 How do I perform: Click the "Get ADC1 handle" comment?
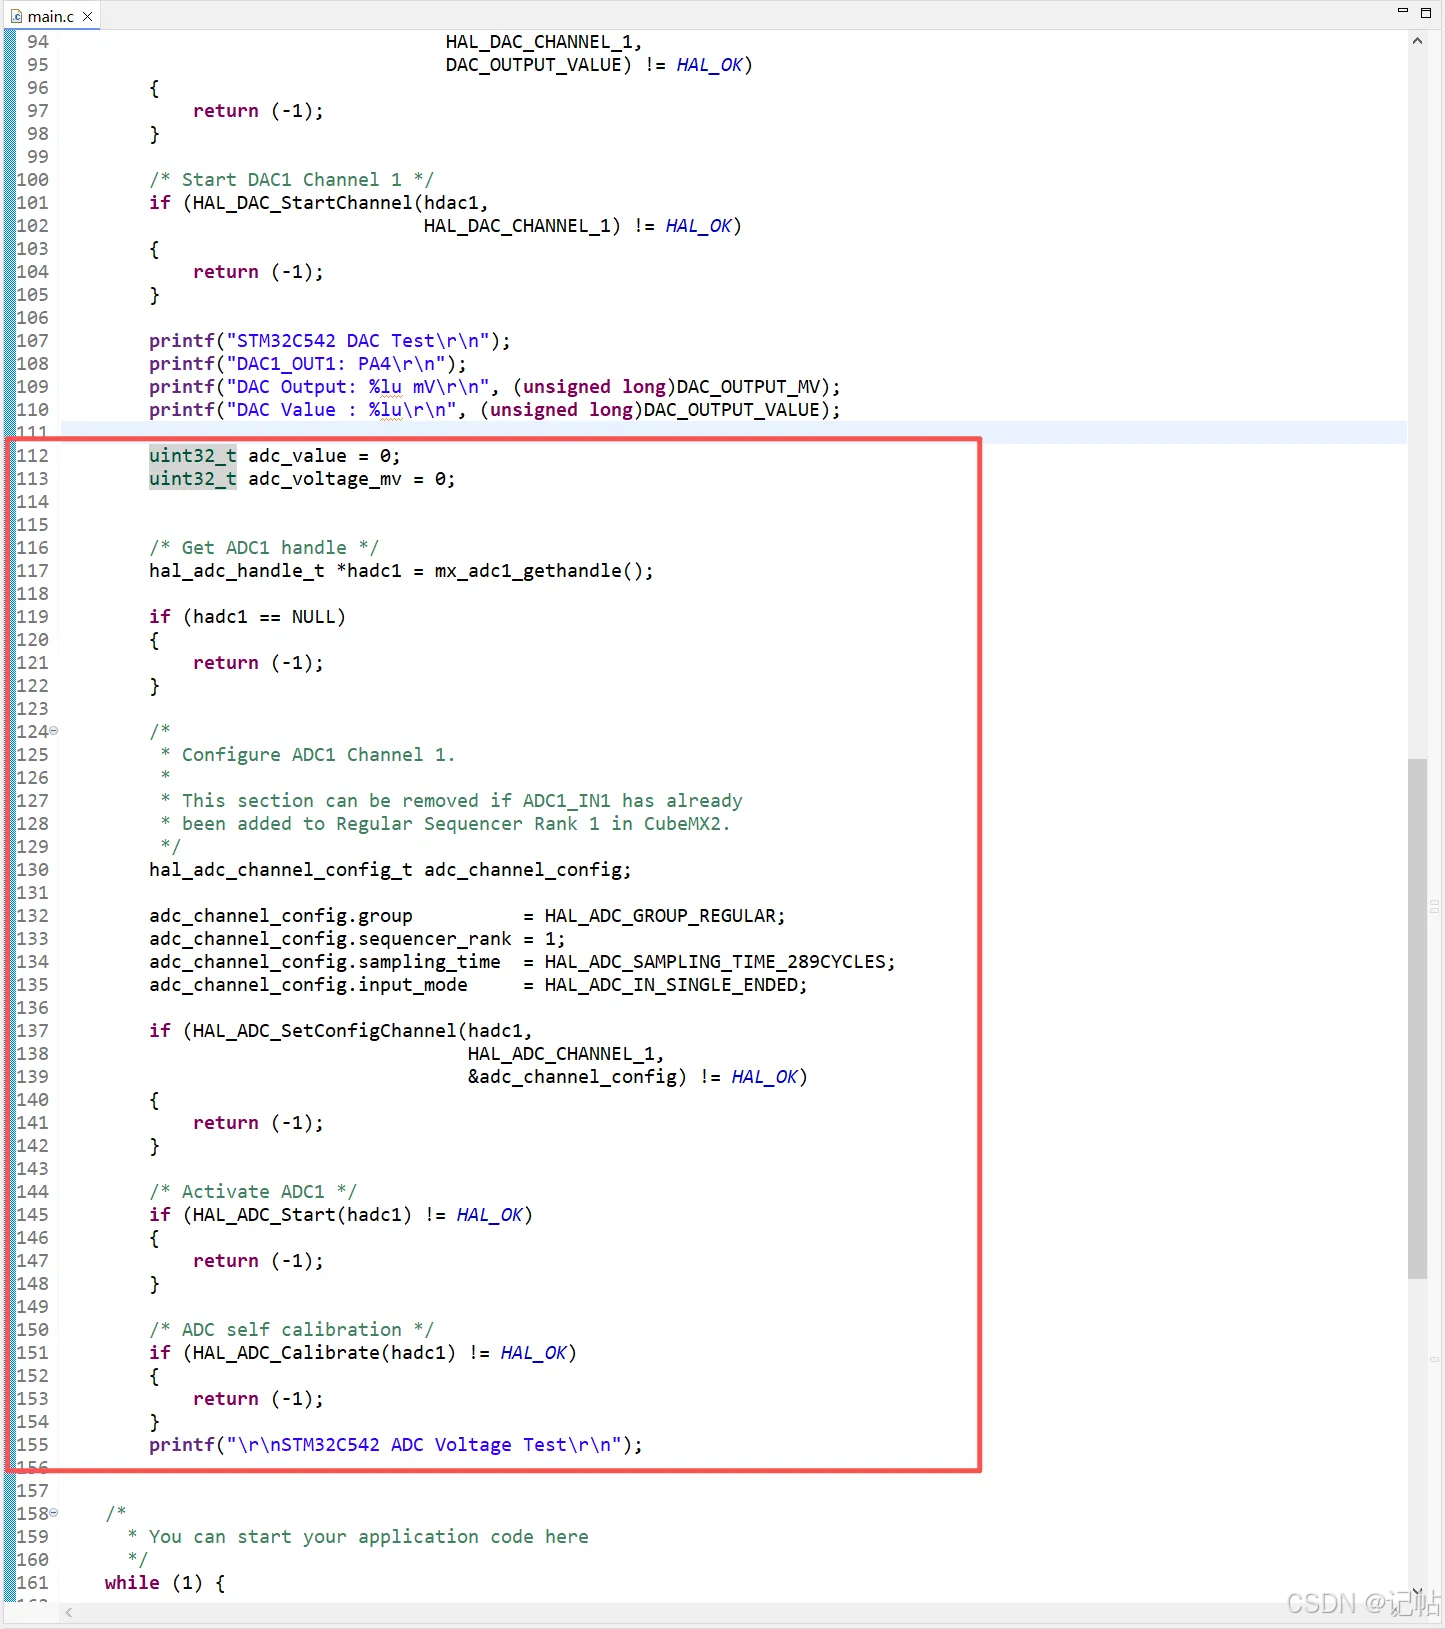pyautogui.click(x=264, y=548)
